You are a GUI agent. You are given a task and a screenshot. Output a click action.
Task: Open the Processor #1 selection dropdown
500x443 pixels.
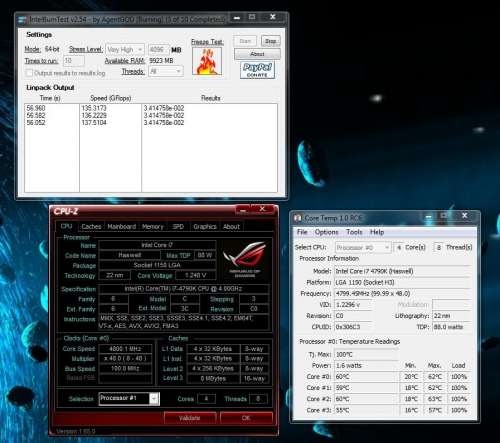tap(129, 399)
